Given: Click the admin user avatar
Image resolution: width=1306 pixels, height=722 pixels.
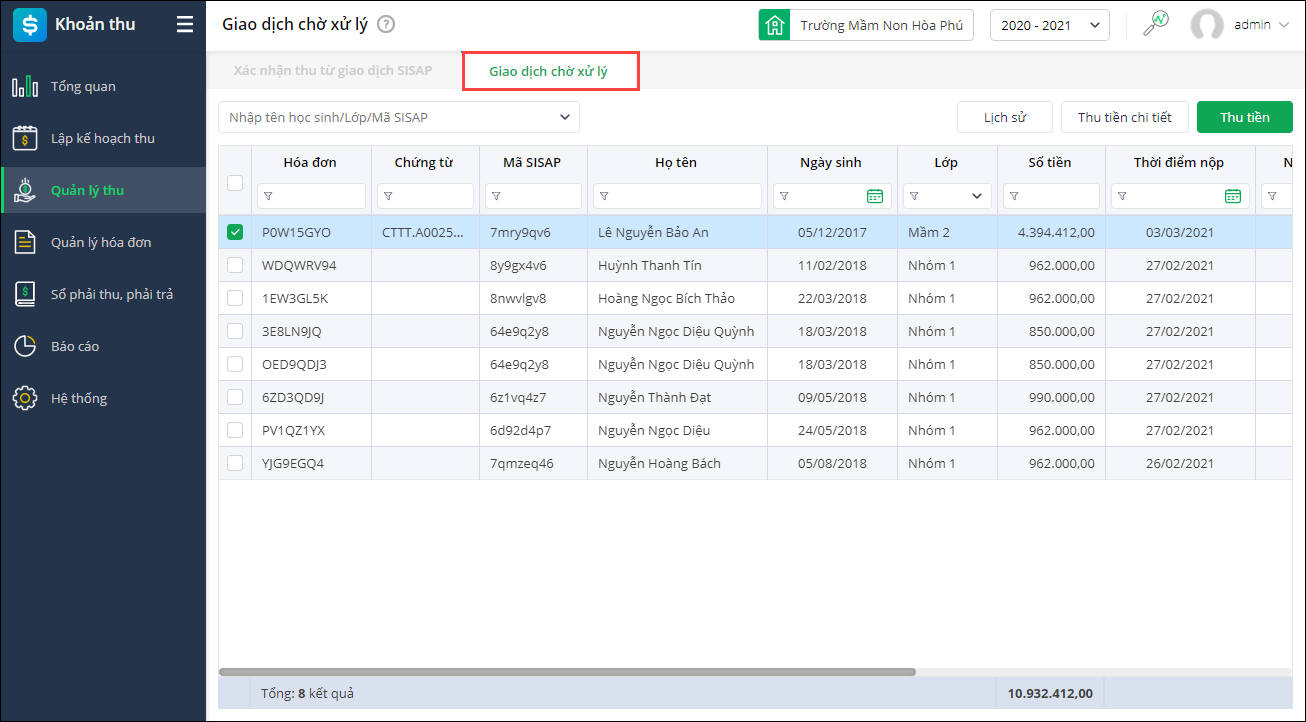Looking at the screenshot, I should tap(1208, 25).
